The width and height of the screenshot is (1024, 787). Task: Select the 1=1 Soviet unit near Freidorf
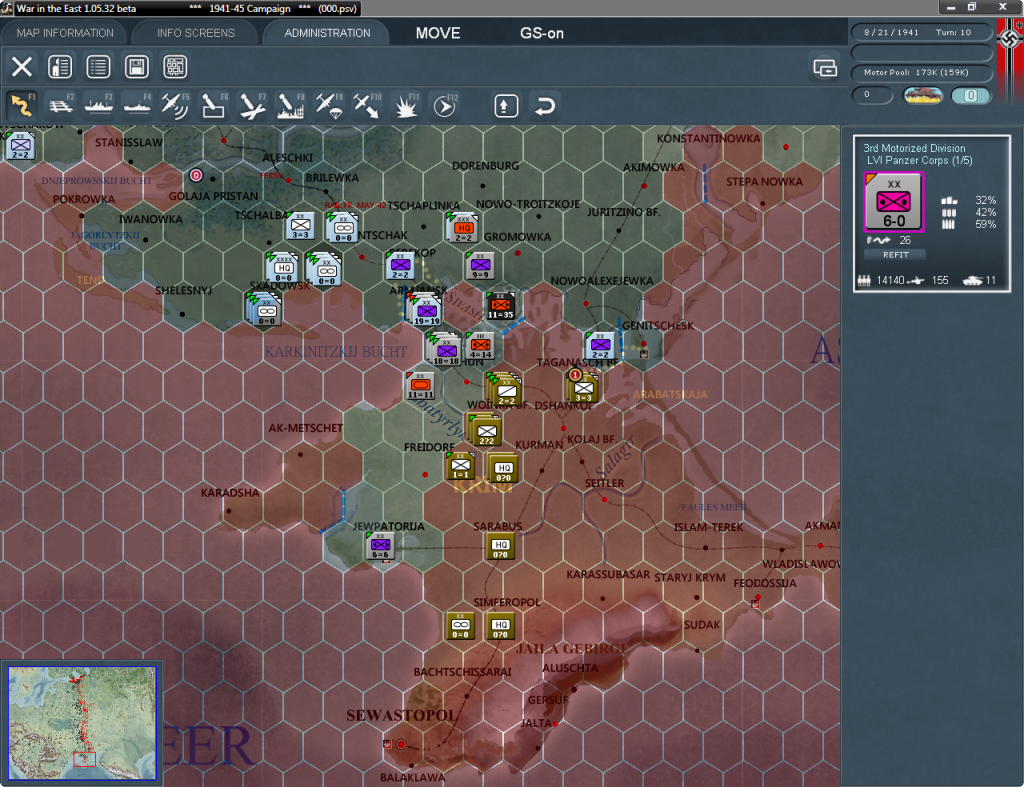tap(460, 466)
